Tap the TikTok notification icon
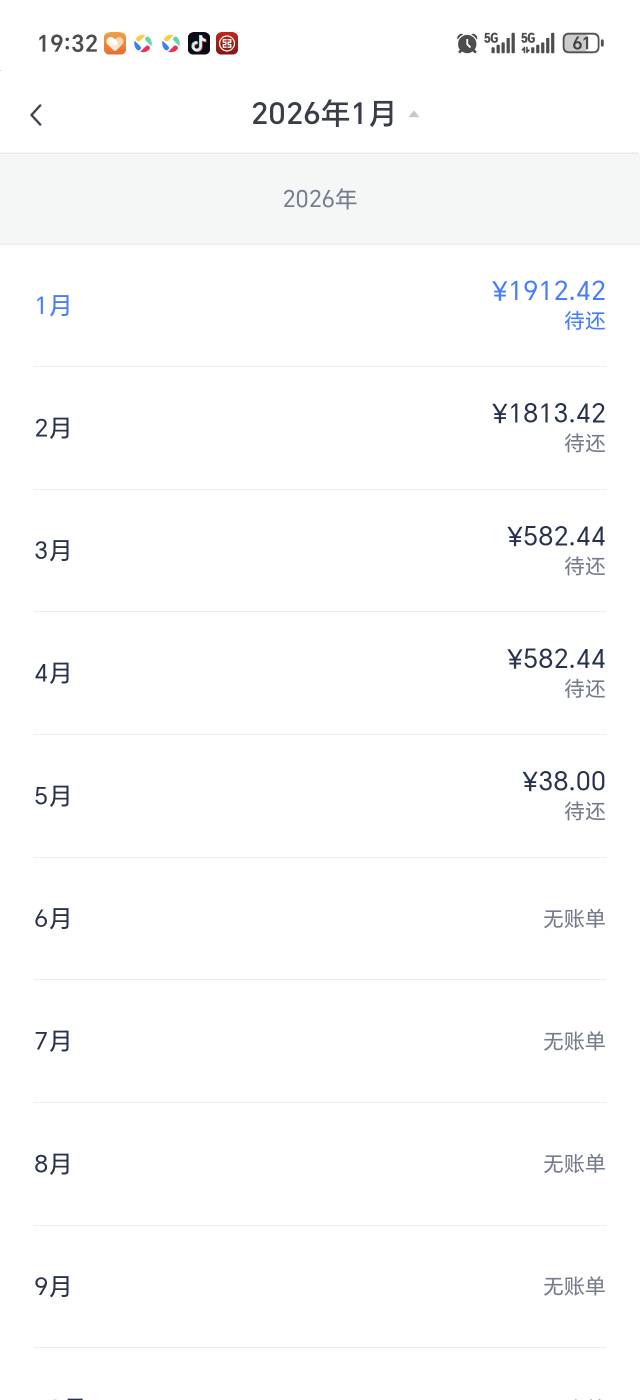640x1400 pixels. (x=199, y=43)
